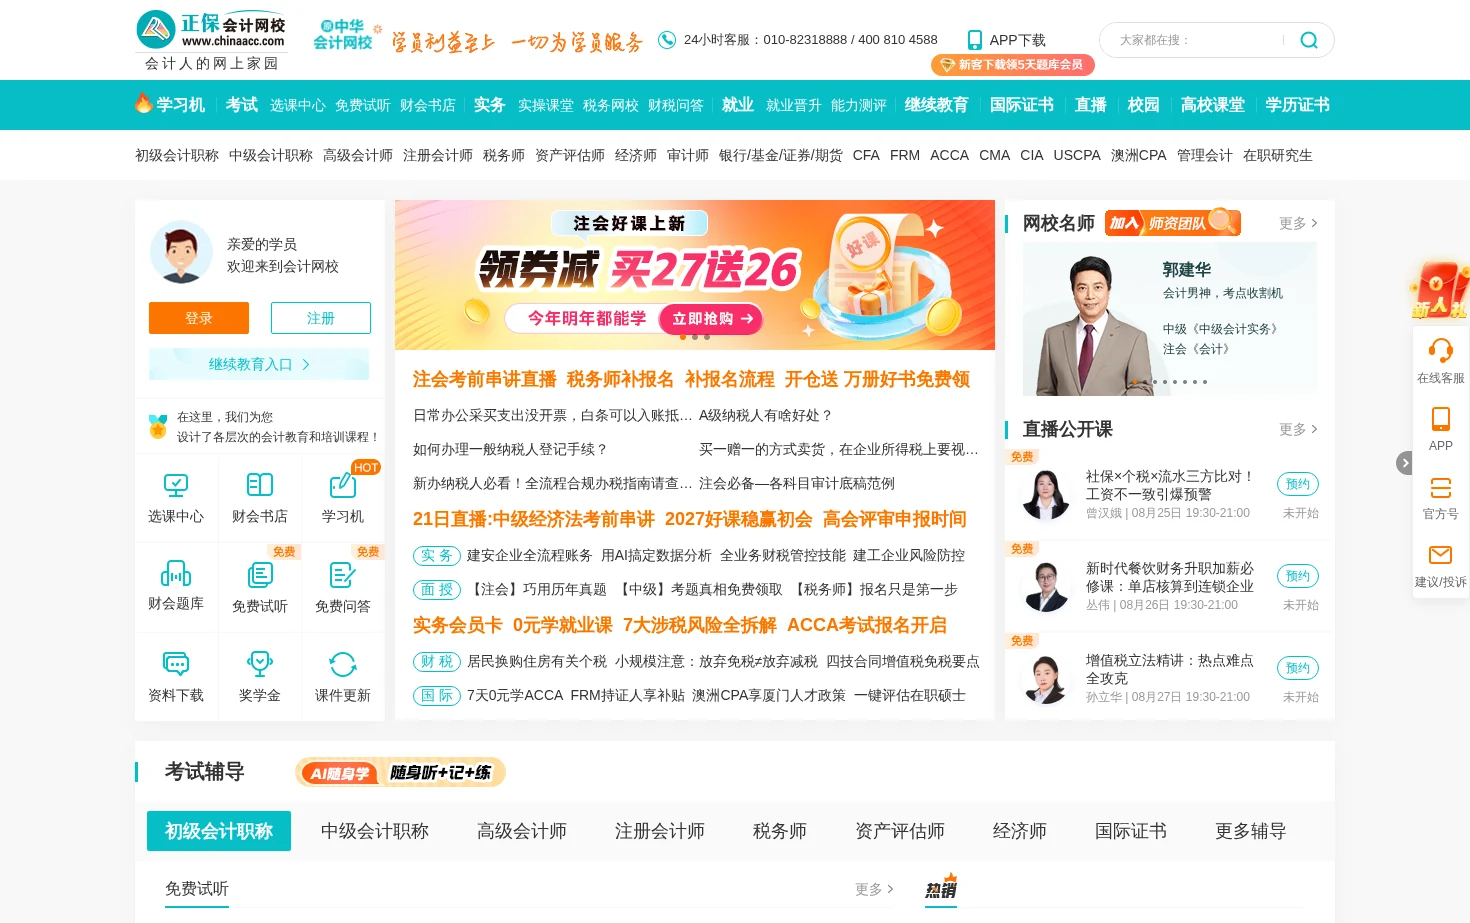1470x923 pixels.
Task: Open the 免费问答 icon
Action: [x=343, y=575]
